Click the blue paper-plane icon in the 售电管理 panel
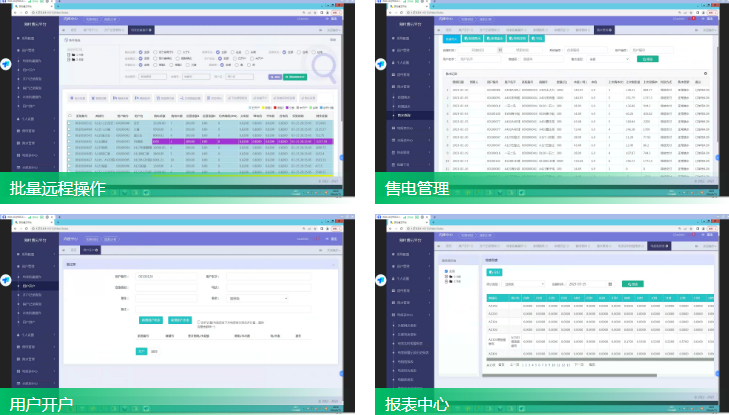The width and height of the screenshot is (729, 415). click(x=380, y=63)
